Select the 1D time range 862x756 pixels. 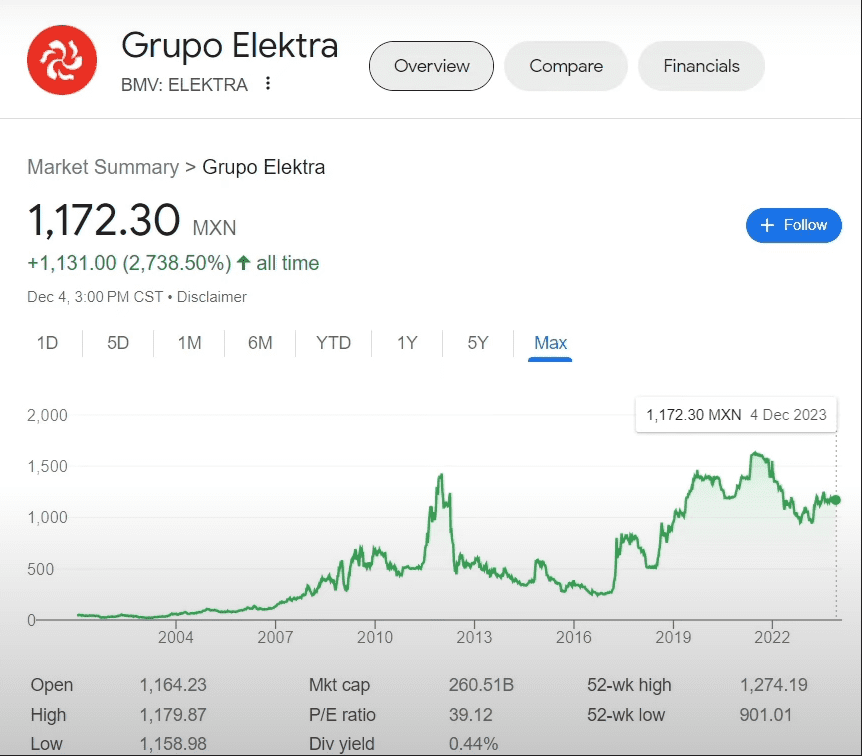tap(47, 343)
